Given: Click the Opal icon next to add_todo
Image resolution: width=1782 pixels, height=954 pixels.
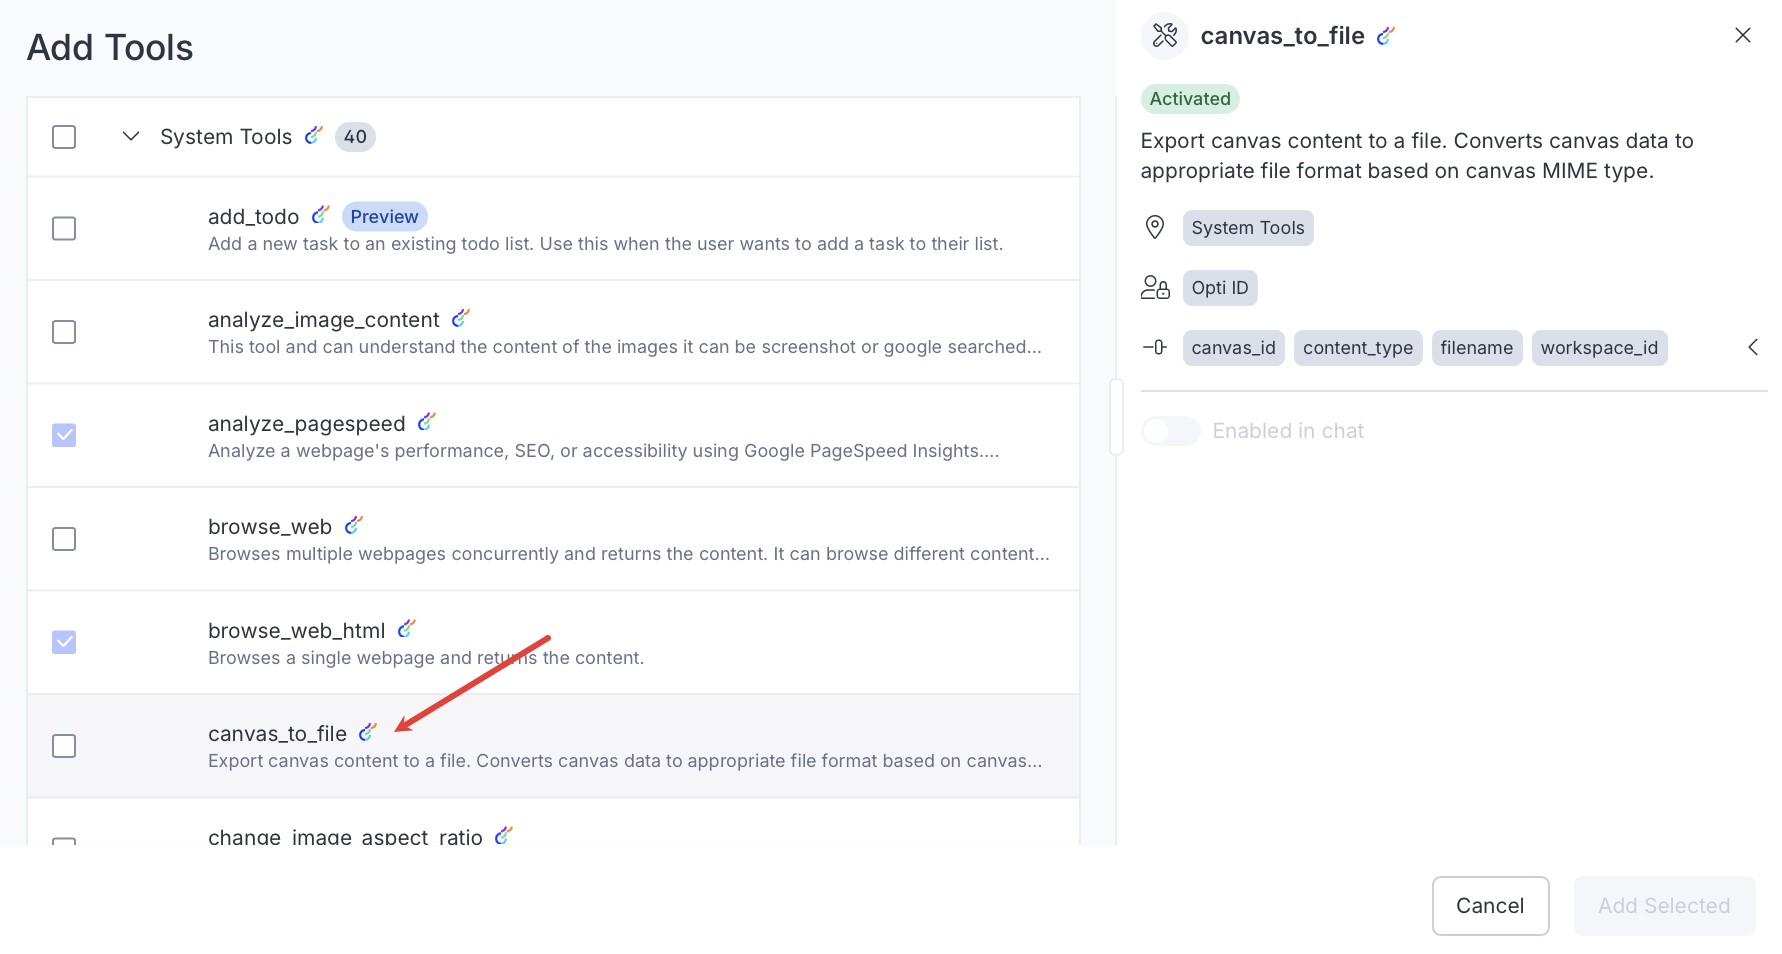Looking at the screenshot, I should (320, 215).
